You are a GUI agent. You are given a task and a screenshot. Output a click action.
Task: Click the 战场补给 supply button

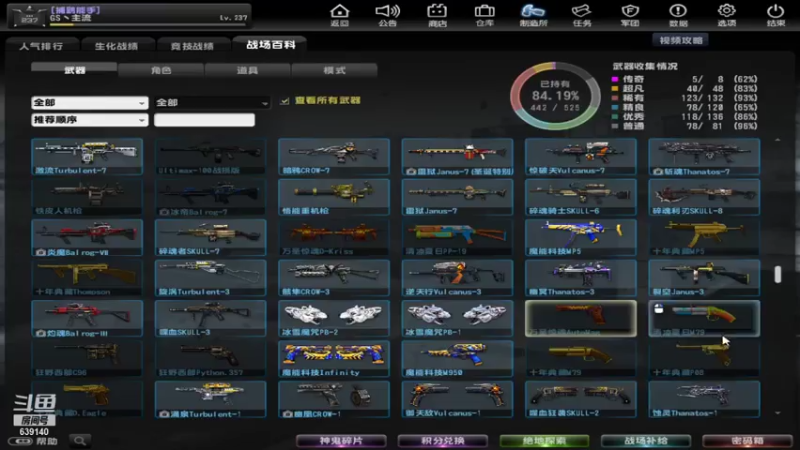(x=645, y=441)
